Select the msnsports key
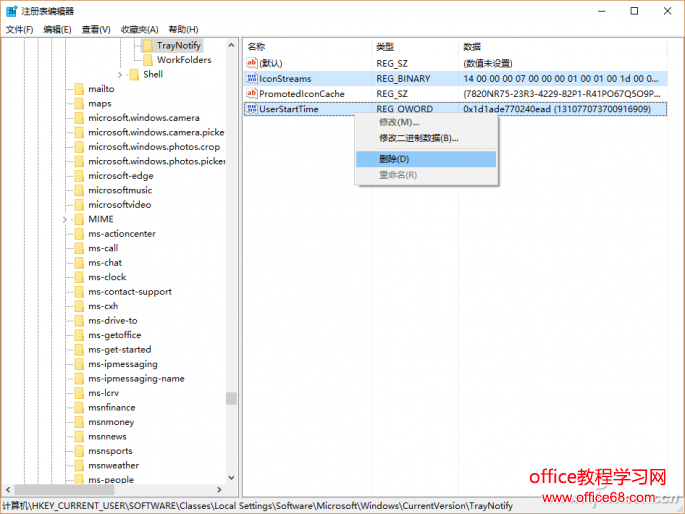The width and height of the screenshot is (685, 514). pyautogui.click(x=110, y=451)
